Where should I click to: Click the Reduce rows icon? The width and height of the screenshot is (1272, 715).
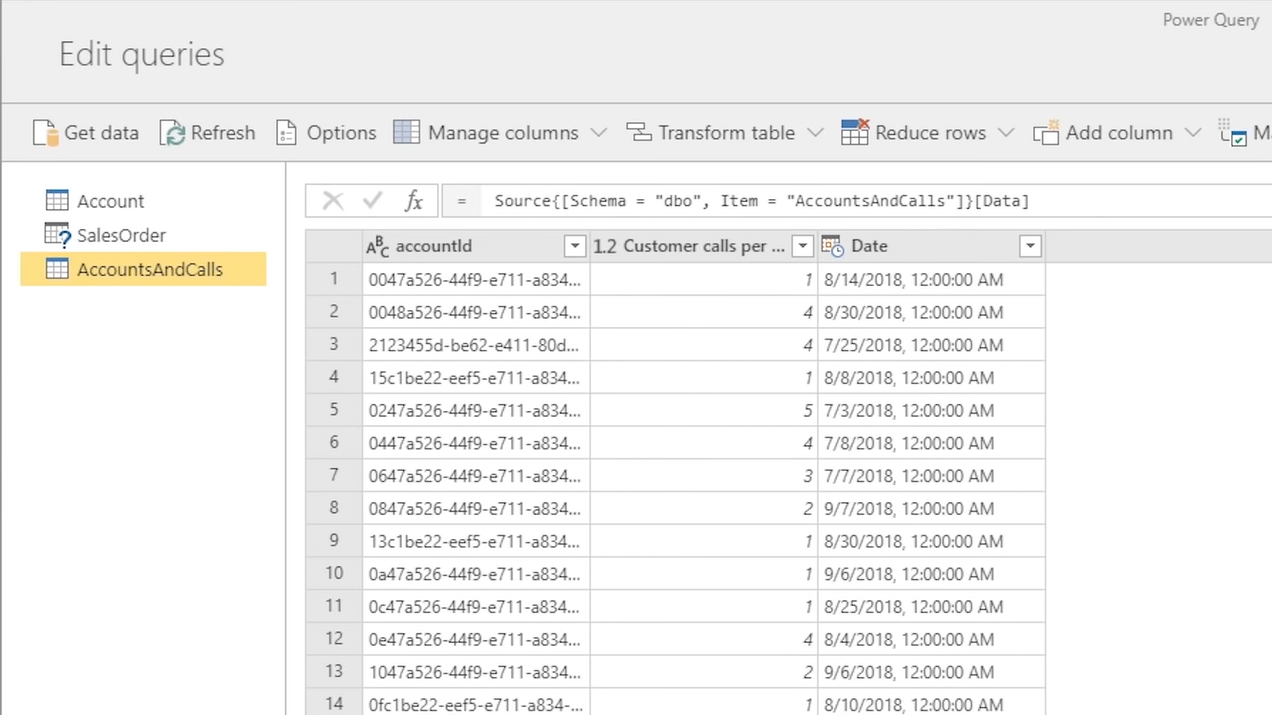pyautogui.click(x=854, y=133)
